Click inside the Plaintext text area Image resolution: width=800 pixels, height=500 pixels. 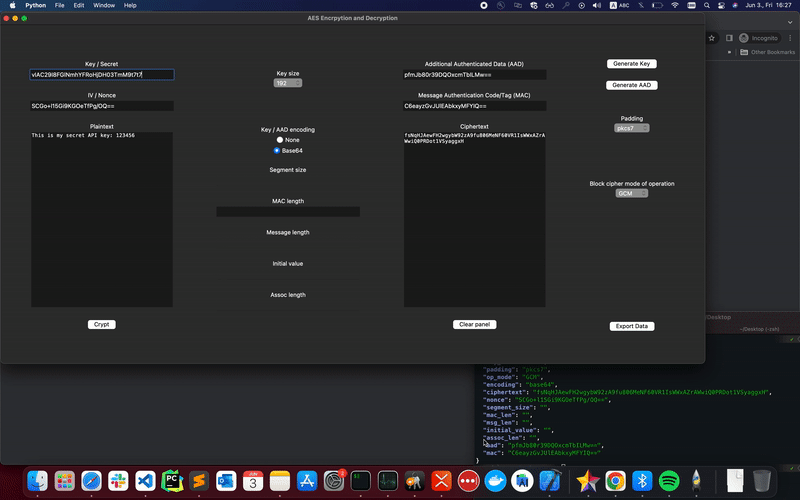point(102,219)
